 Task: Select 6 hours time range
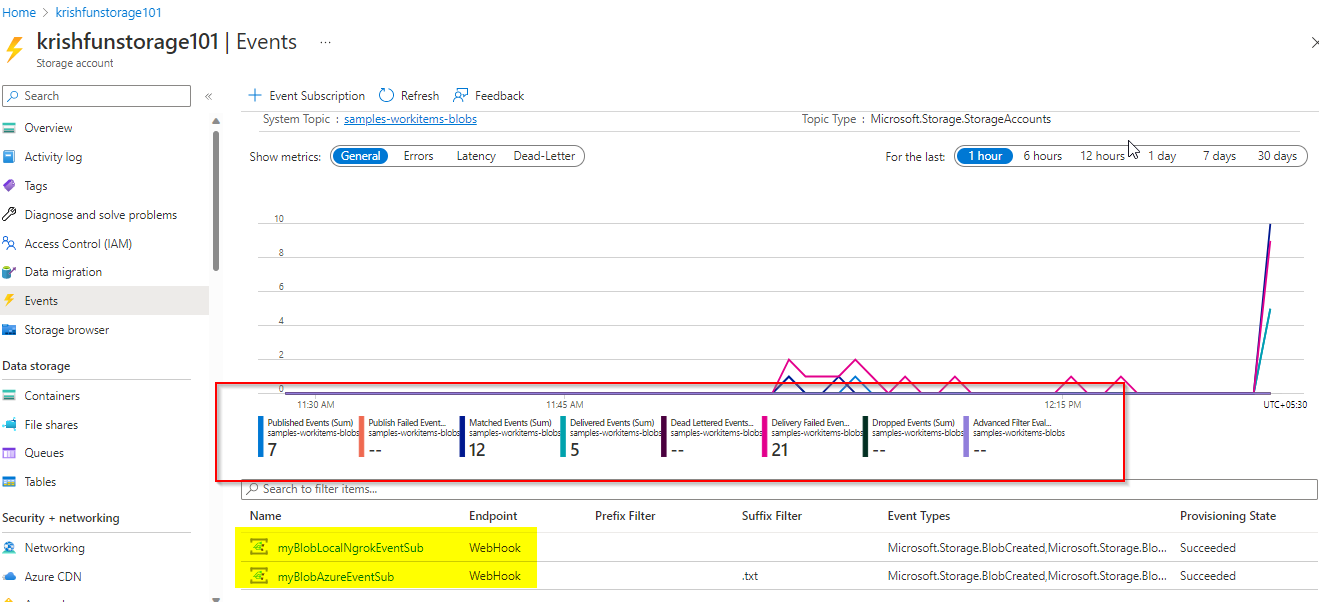pos(1042,156)
